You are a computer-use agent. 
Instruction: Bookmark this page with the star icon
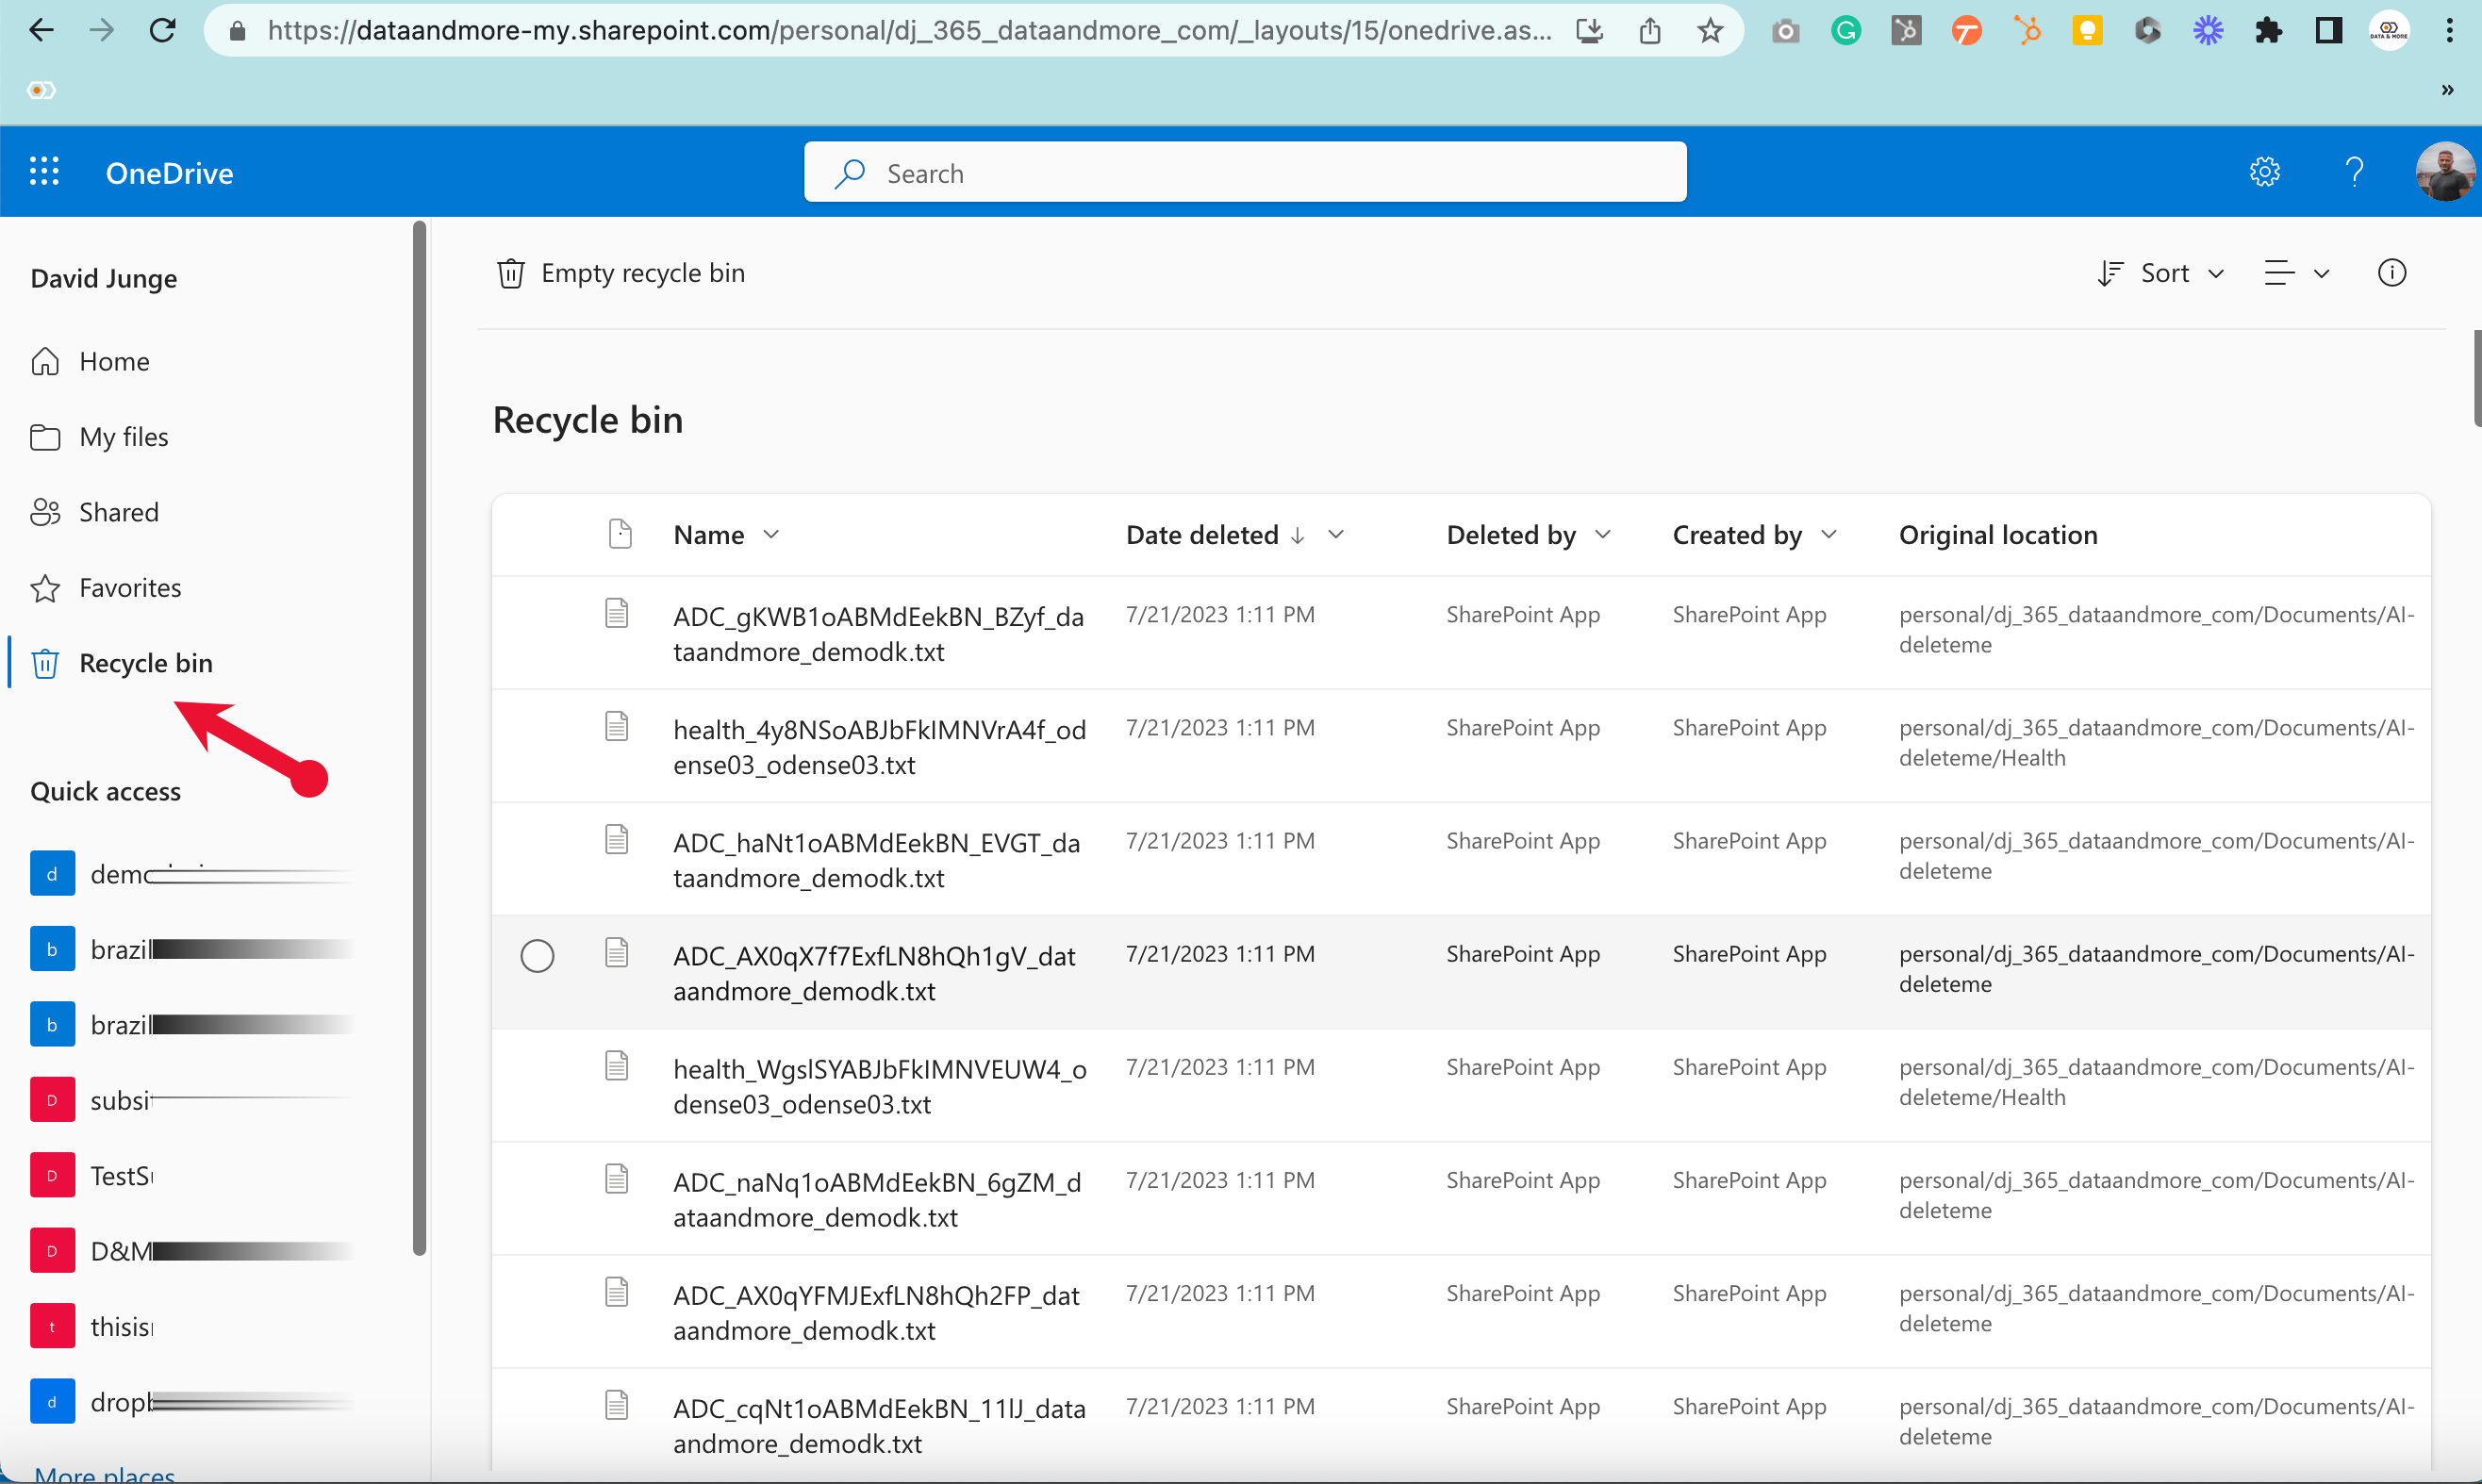(x=1710, y=31)
